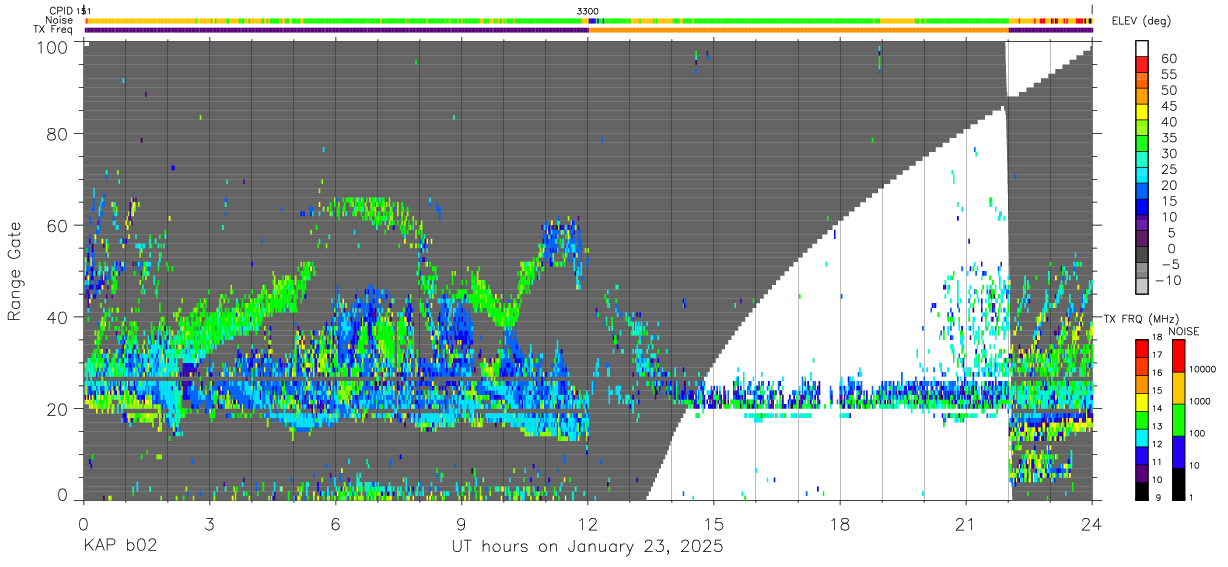Click the x-axis tick label '12'
The height and width of the screenshot is (567, 1228).
(587, 523)
